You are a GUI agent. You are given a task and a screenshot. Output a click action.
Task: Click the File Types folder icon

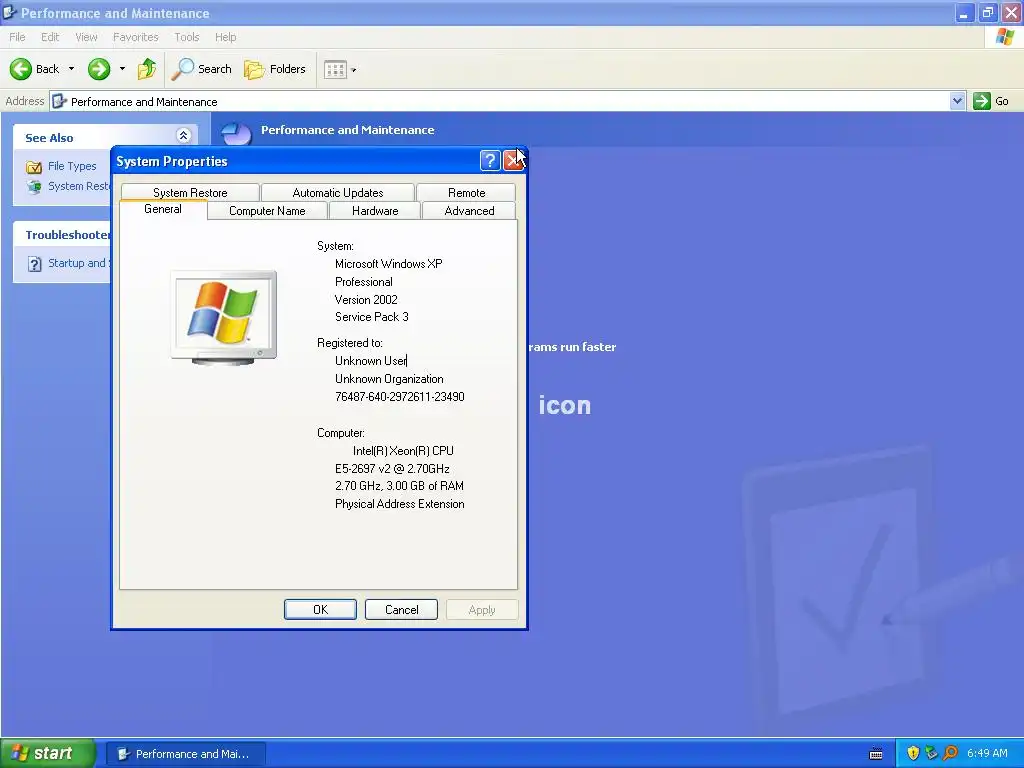34,167
